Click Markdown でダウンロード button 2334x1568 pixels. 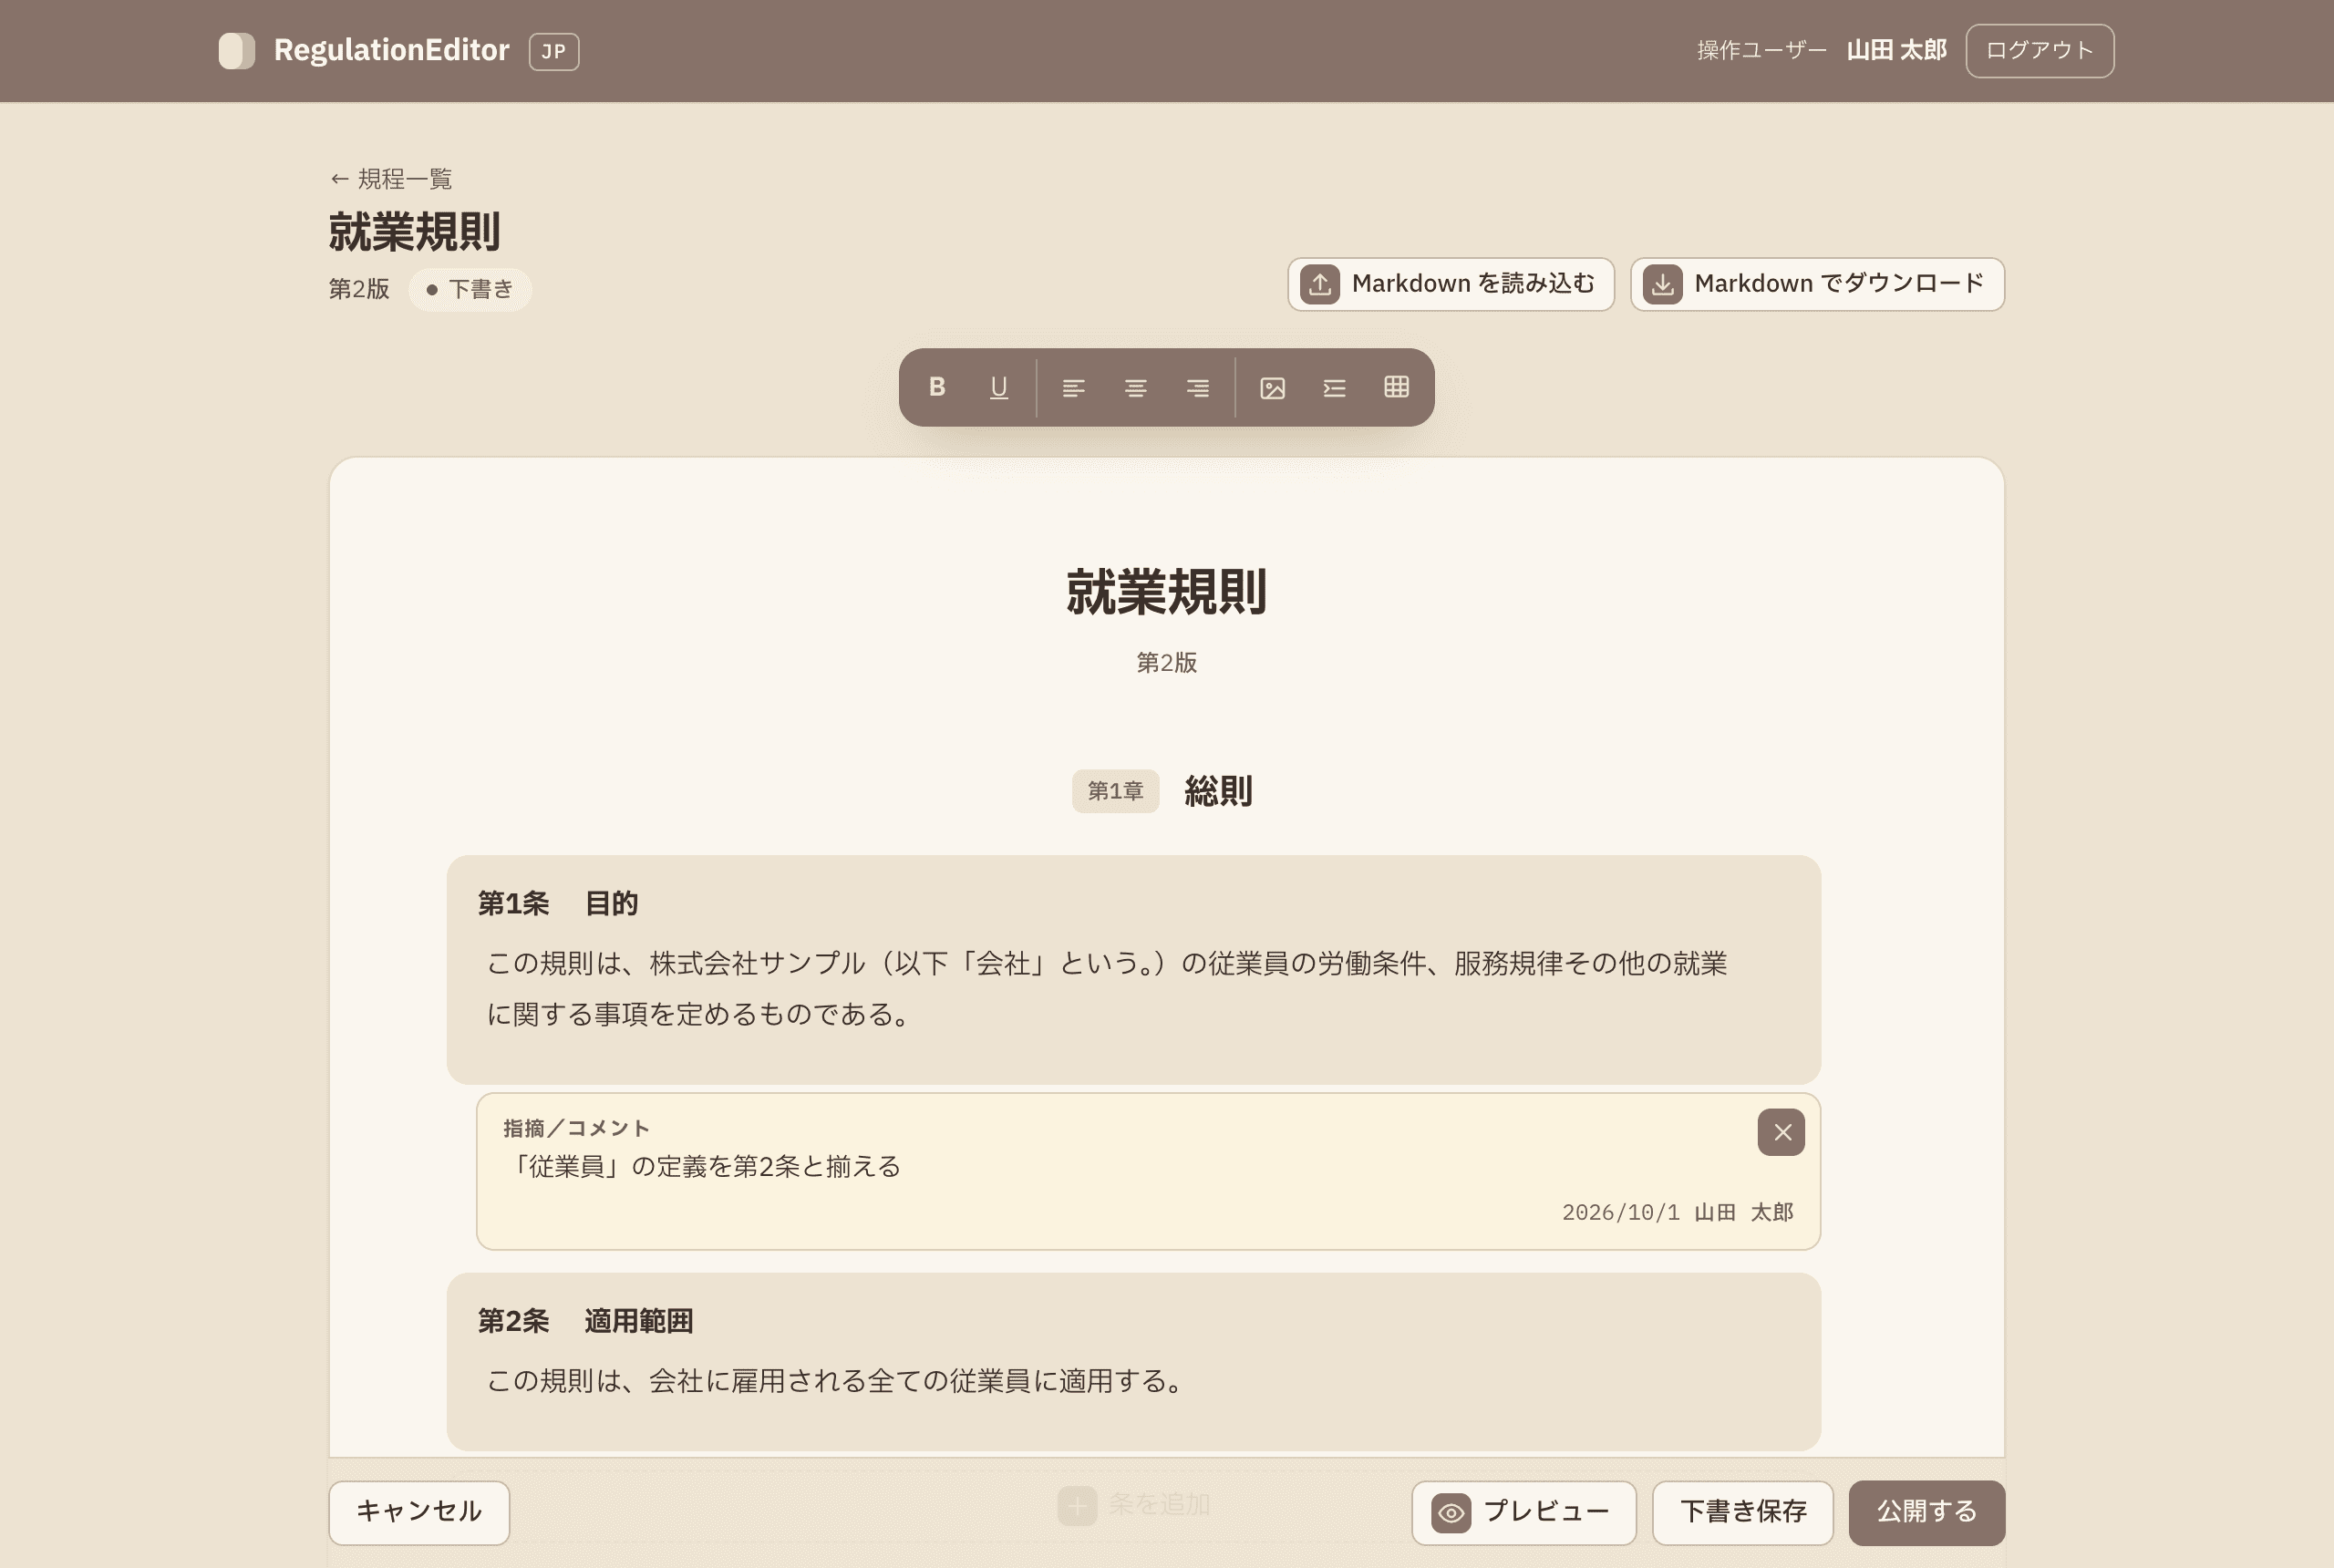pyautogui.click(x=1817, y=284)
